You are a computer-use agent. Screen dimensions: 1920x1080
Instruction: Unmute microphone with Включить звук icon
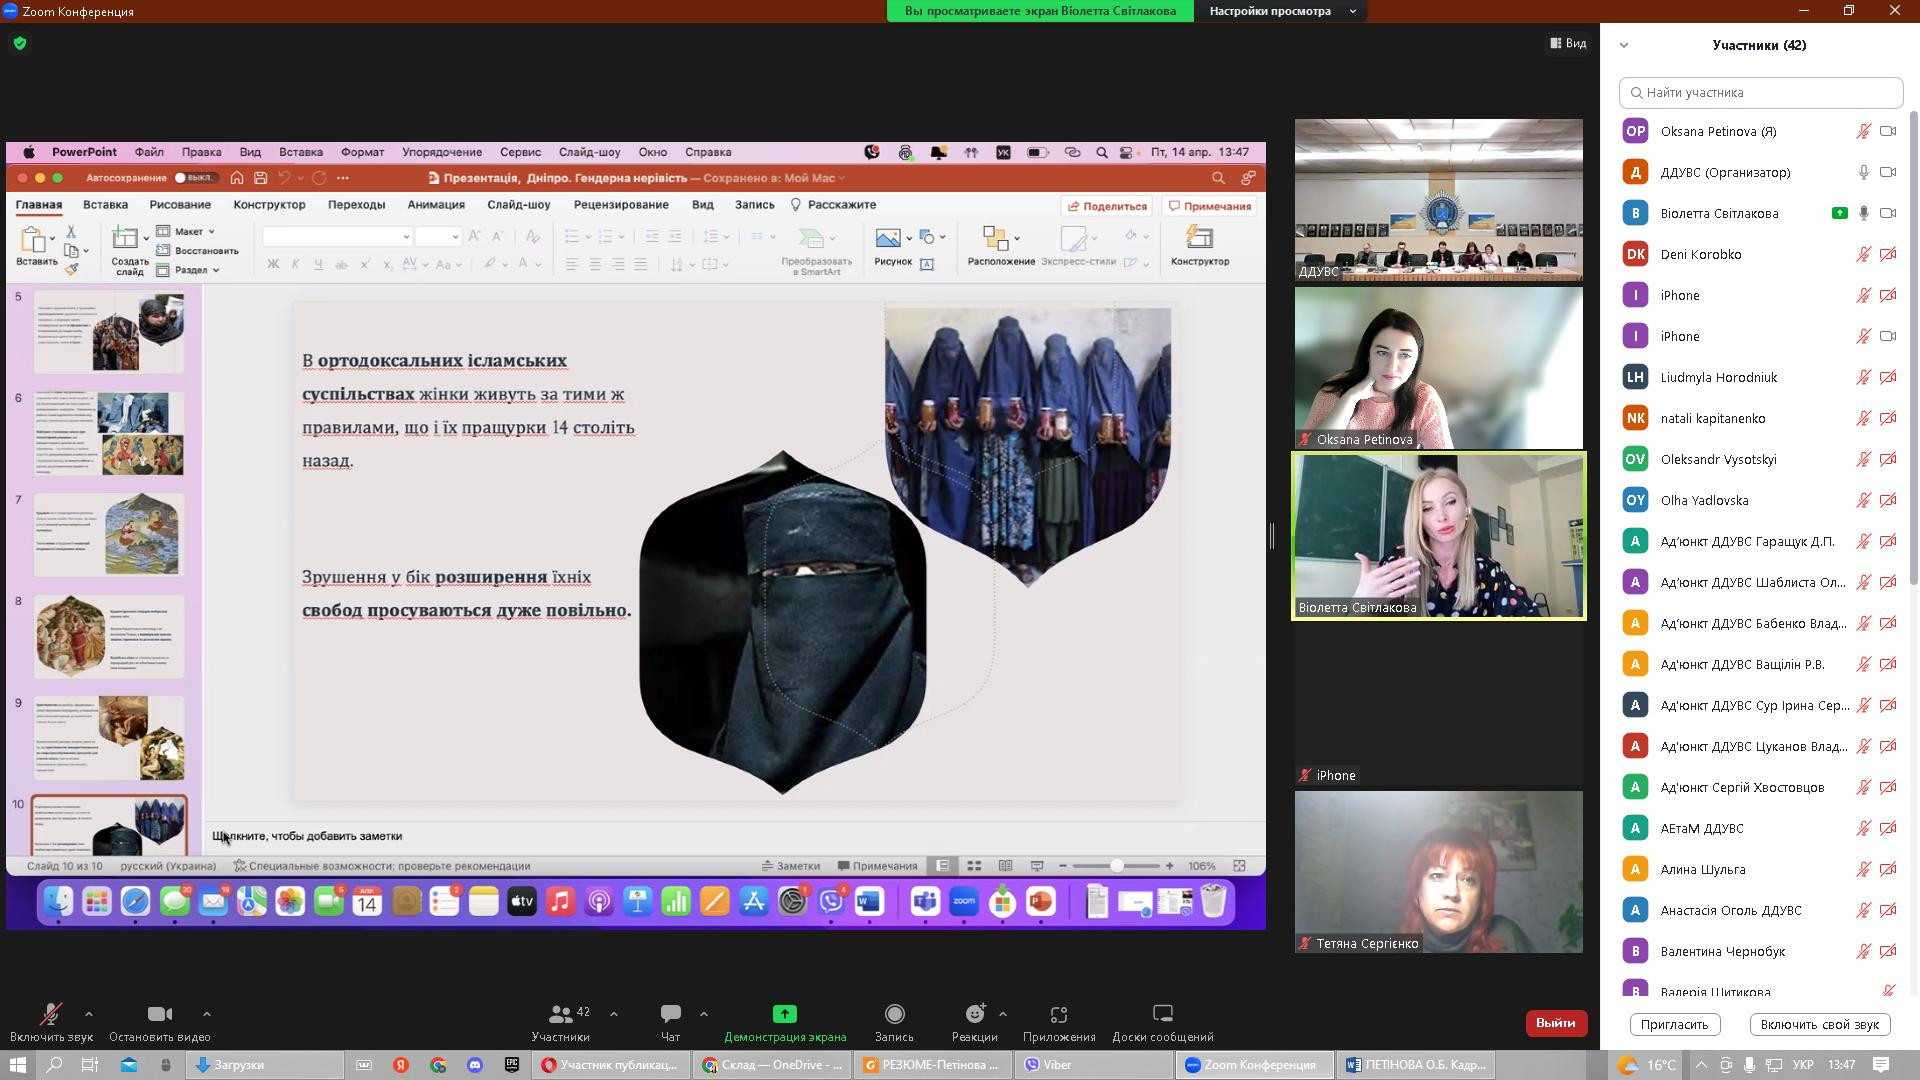click(50, 1015)
